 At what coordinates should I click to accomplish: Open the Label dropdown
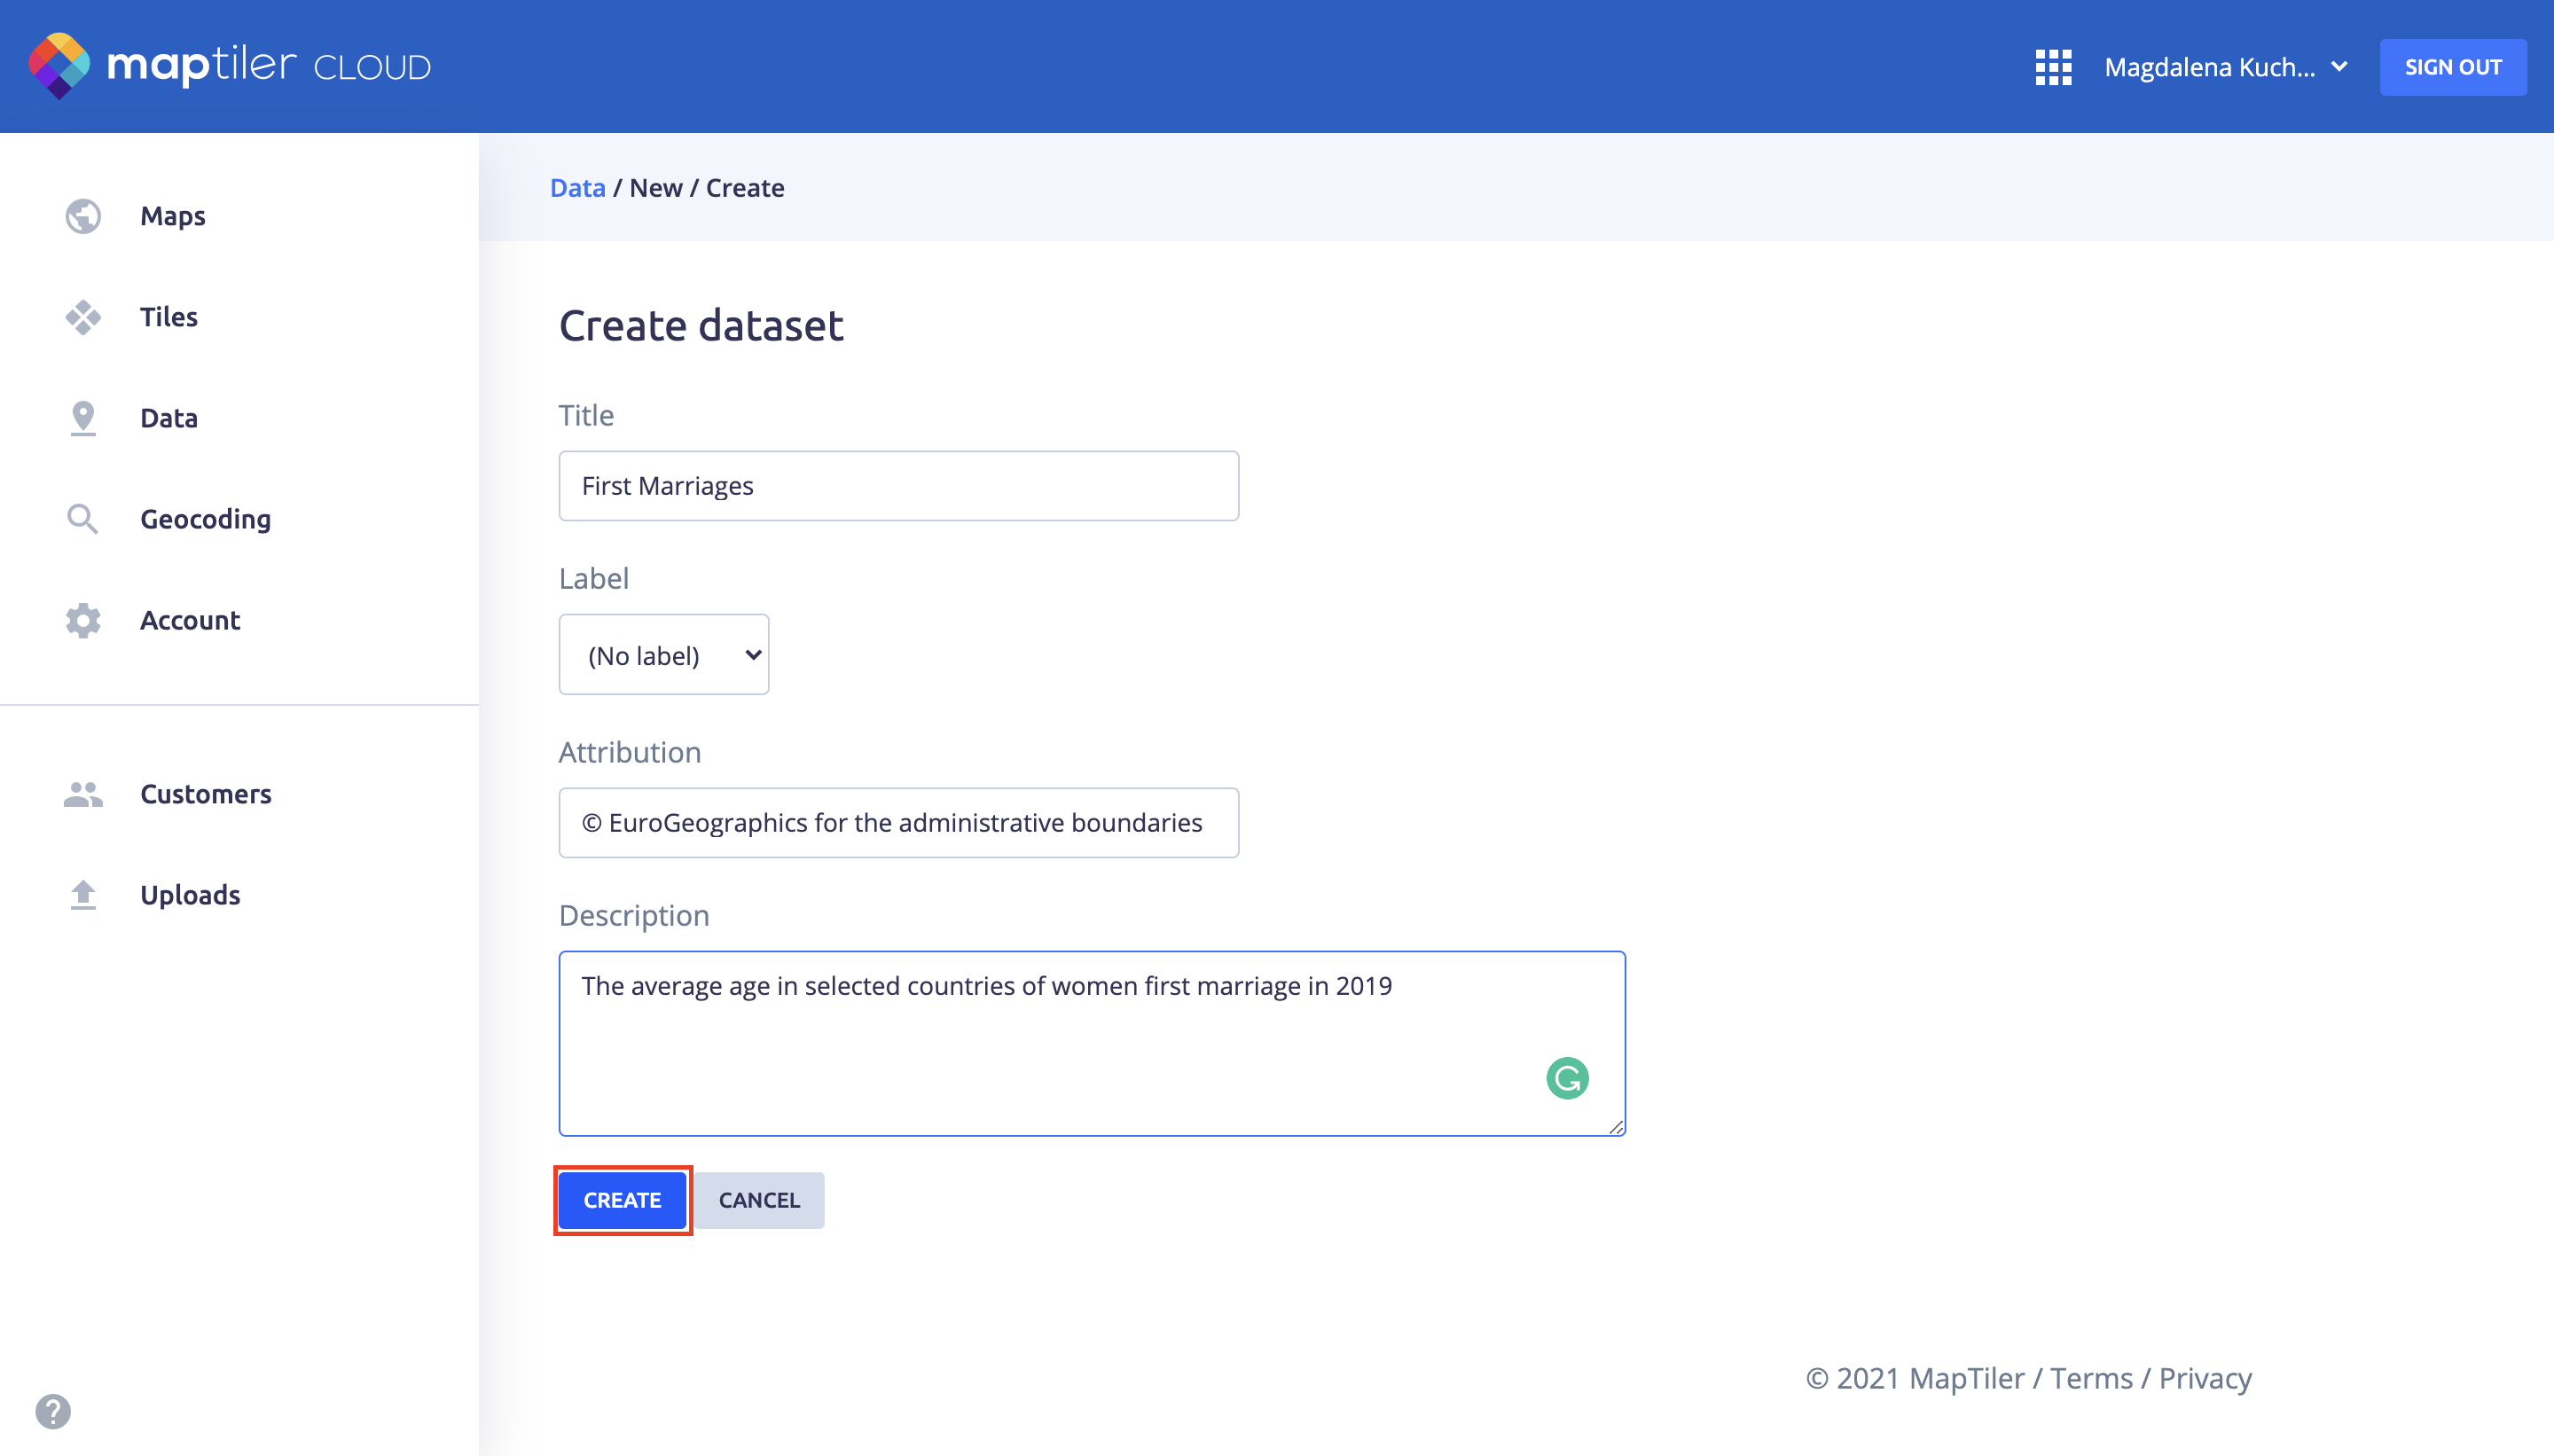point(663,655)
